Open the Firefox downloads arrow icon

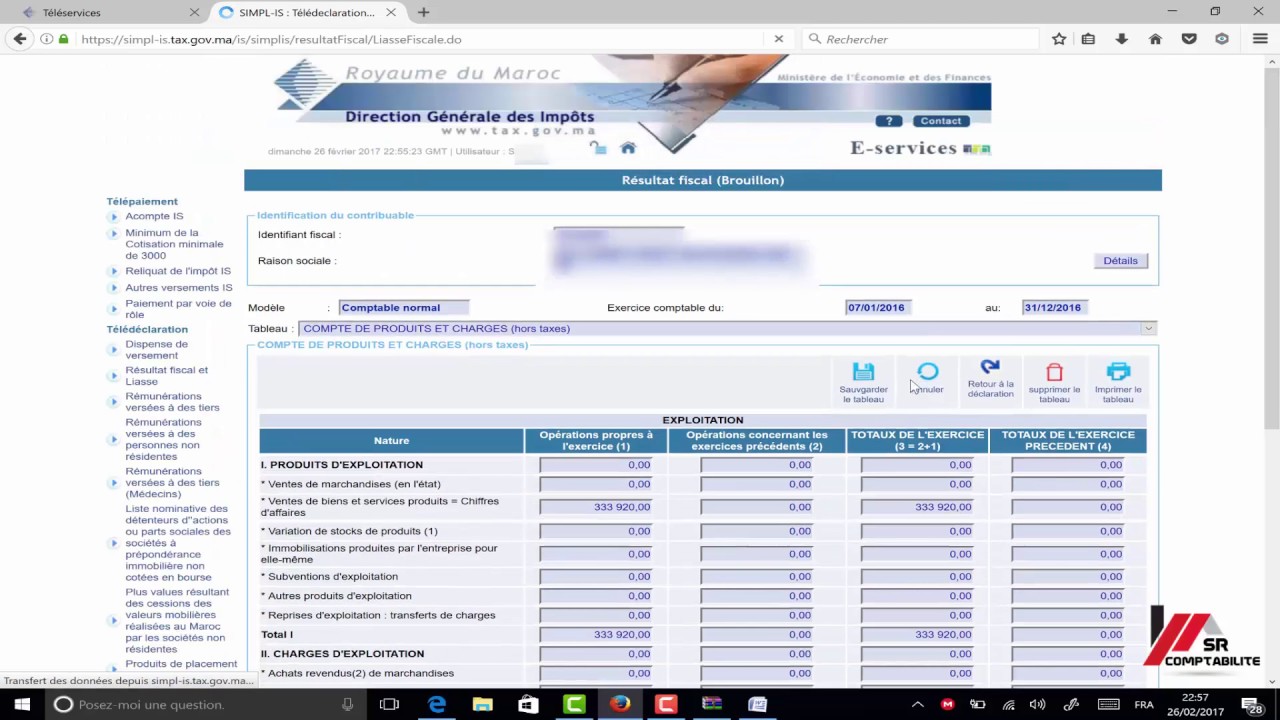pos(1121,39)
